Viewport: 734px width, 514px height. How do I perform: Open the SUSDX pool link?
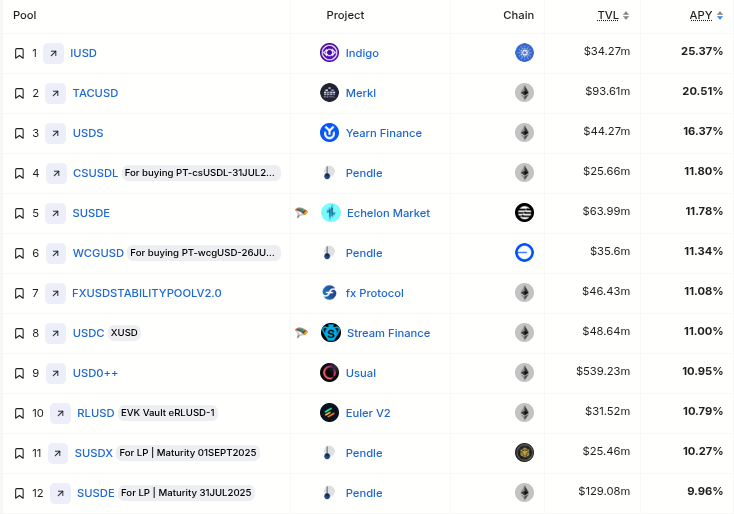click(x=94, y=453)
